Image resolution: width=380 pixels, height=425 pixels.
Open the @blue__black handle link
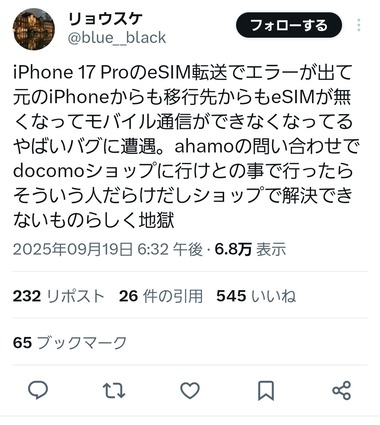pyautogui.click(x=117, y=38)
